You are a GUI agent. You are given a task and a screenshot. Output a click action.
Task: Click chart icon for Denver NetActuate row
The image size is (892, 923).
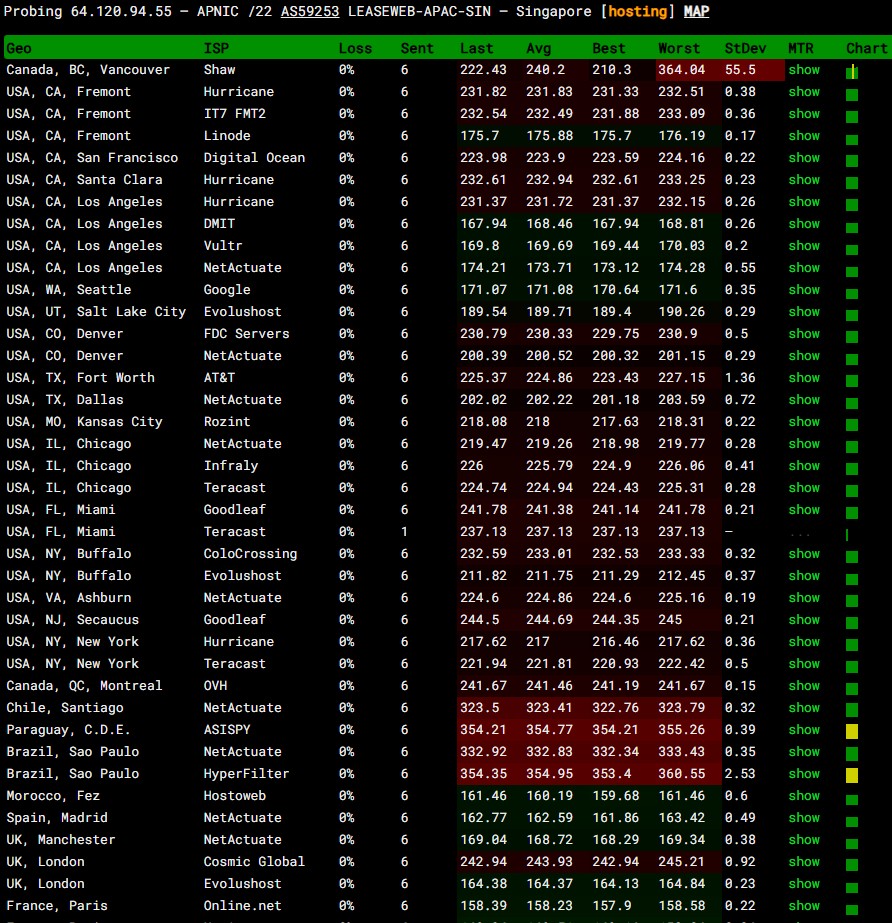coord(851,359)
